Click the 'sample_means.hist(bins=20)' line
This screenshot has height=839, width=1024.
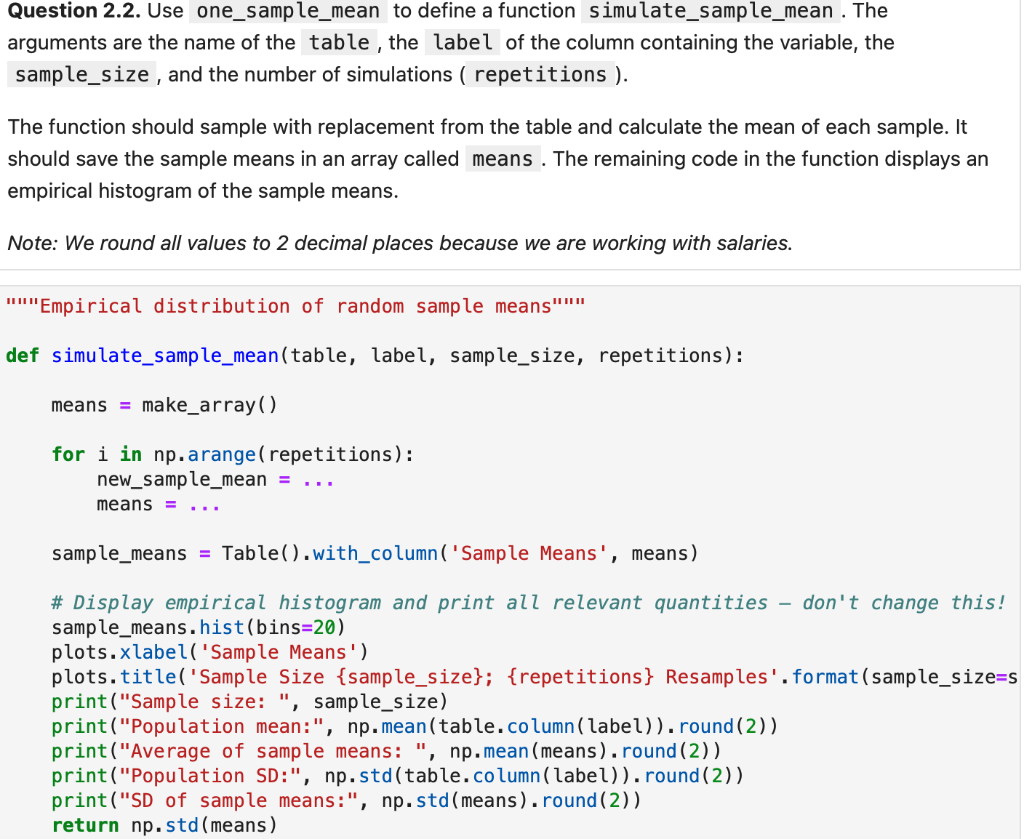[x=199, y=627]
